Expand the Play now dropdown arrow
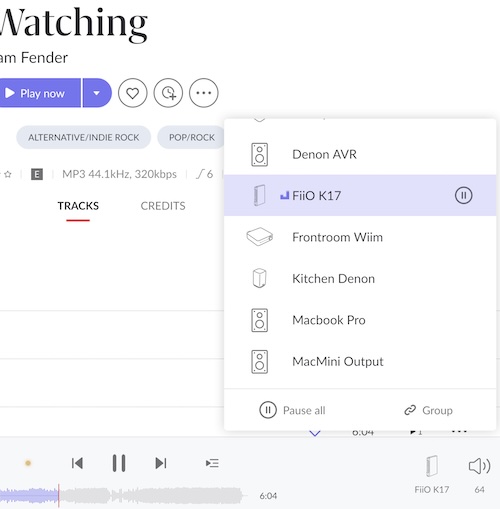 (97, 93)
